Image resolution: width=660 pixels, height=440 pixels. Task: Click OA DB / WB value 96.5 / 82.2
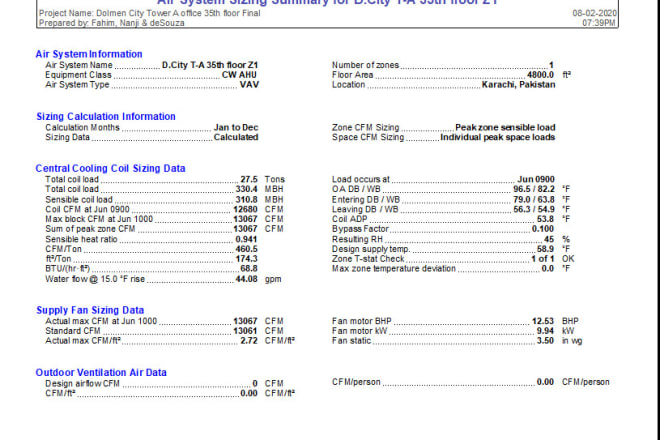point(534,189)
